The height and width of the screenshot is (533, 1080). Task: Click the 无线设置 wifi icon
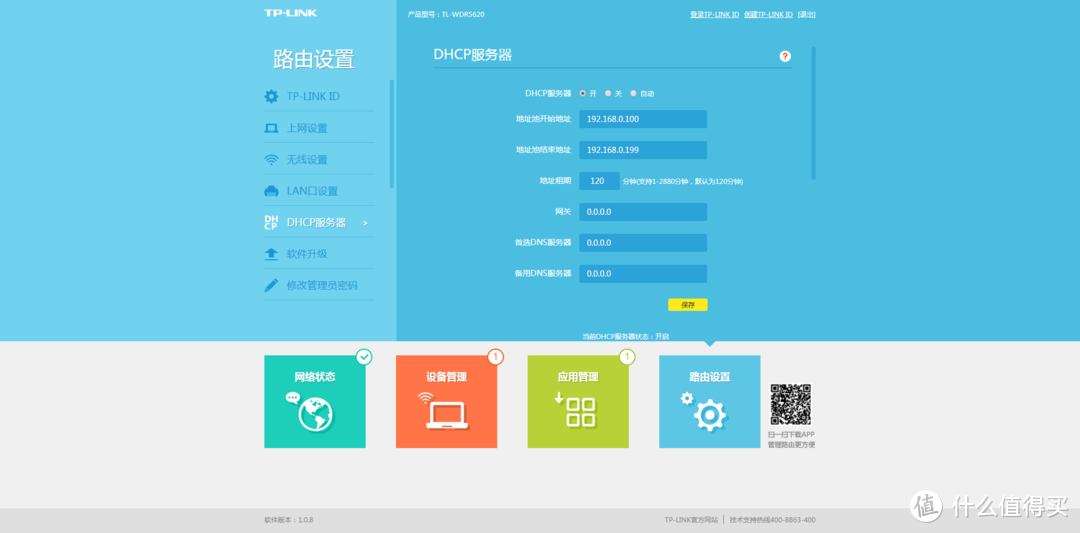pyautogui.click(x=271, y=160)
